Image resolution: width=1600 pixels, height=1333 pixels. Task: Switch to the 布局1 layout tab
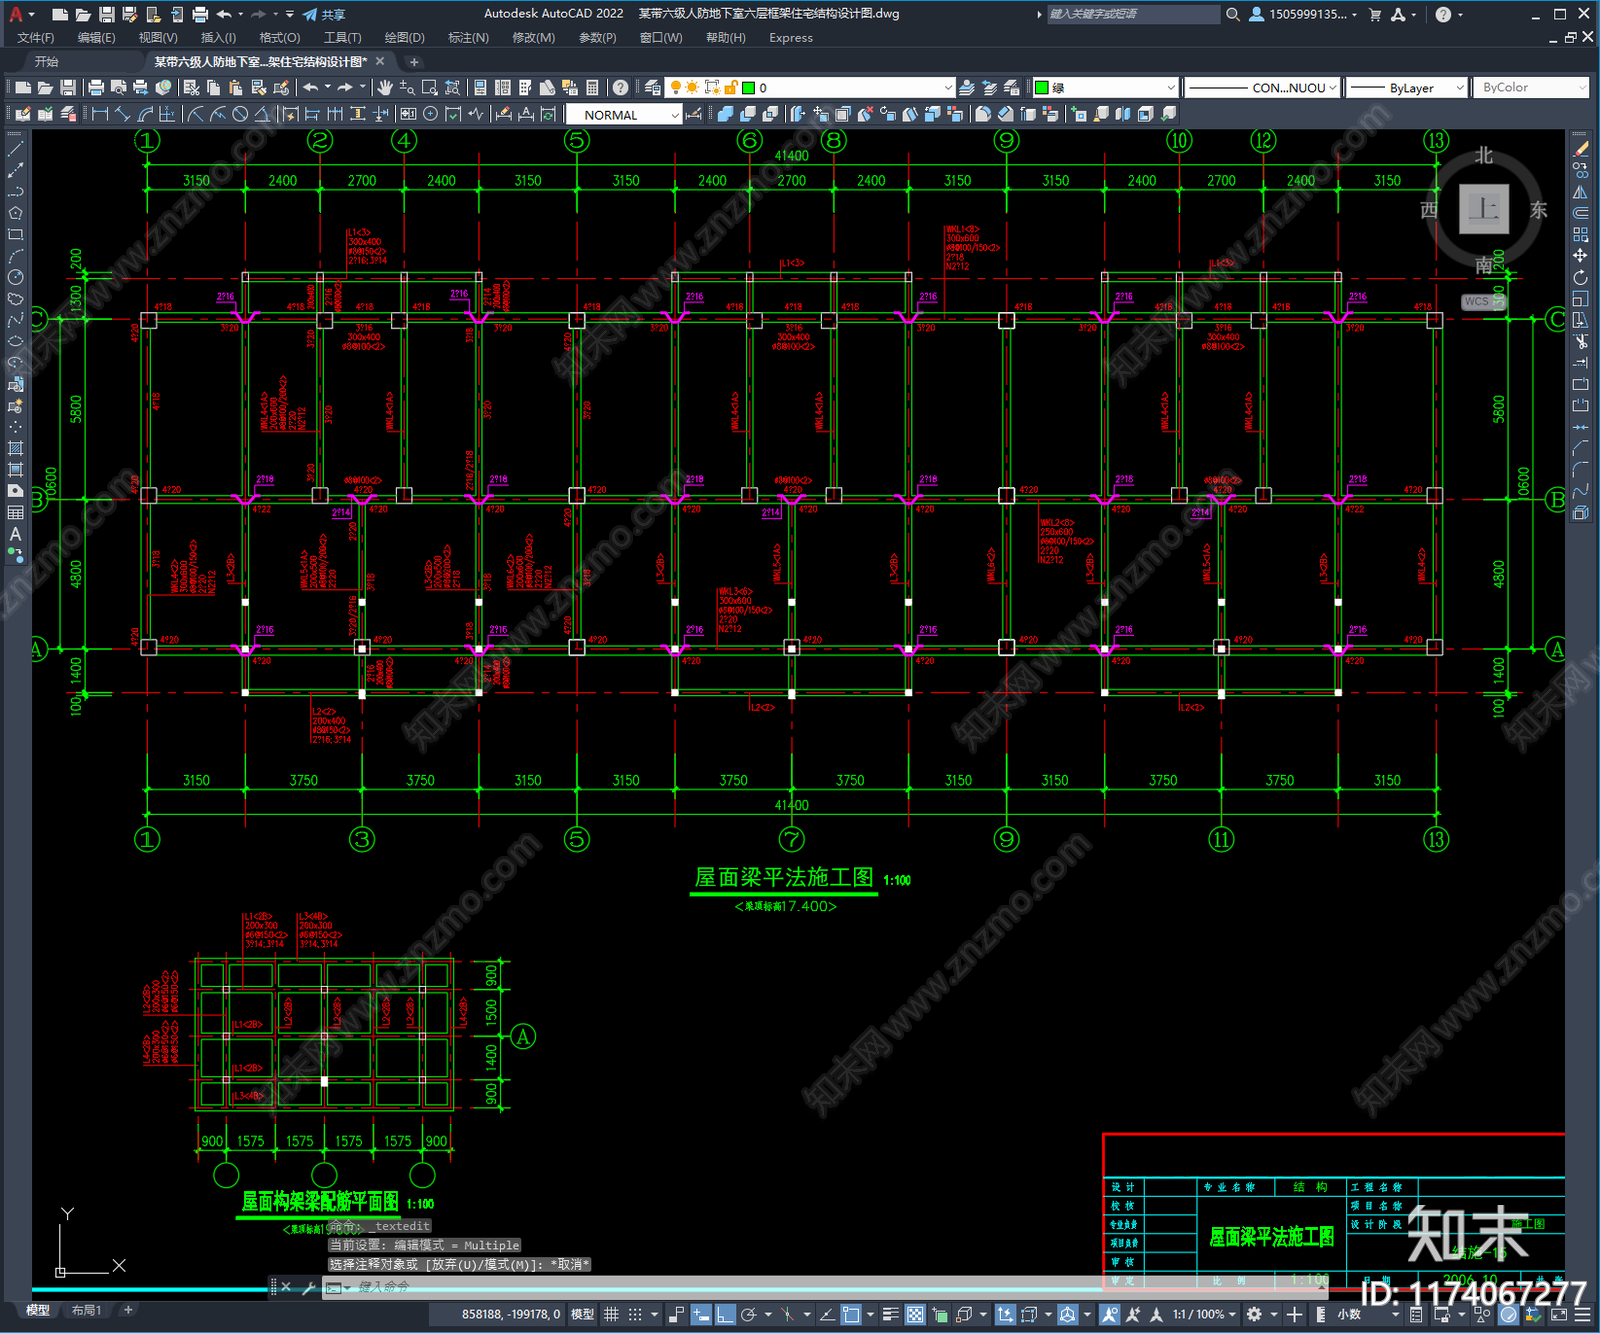(x=87, y=1310)
